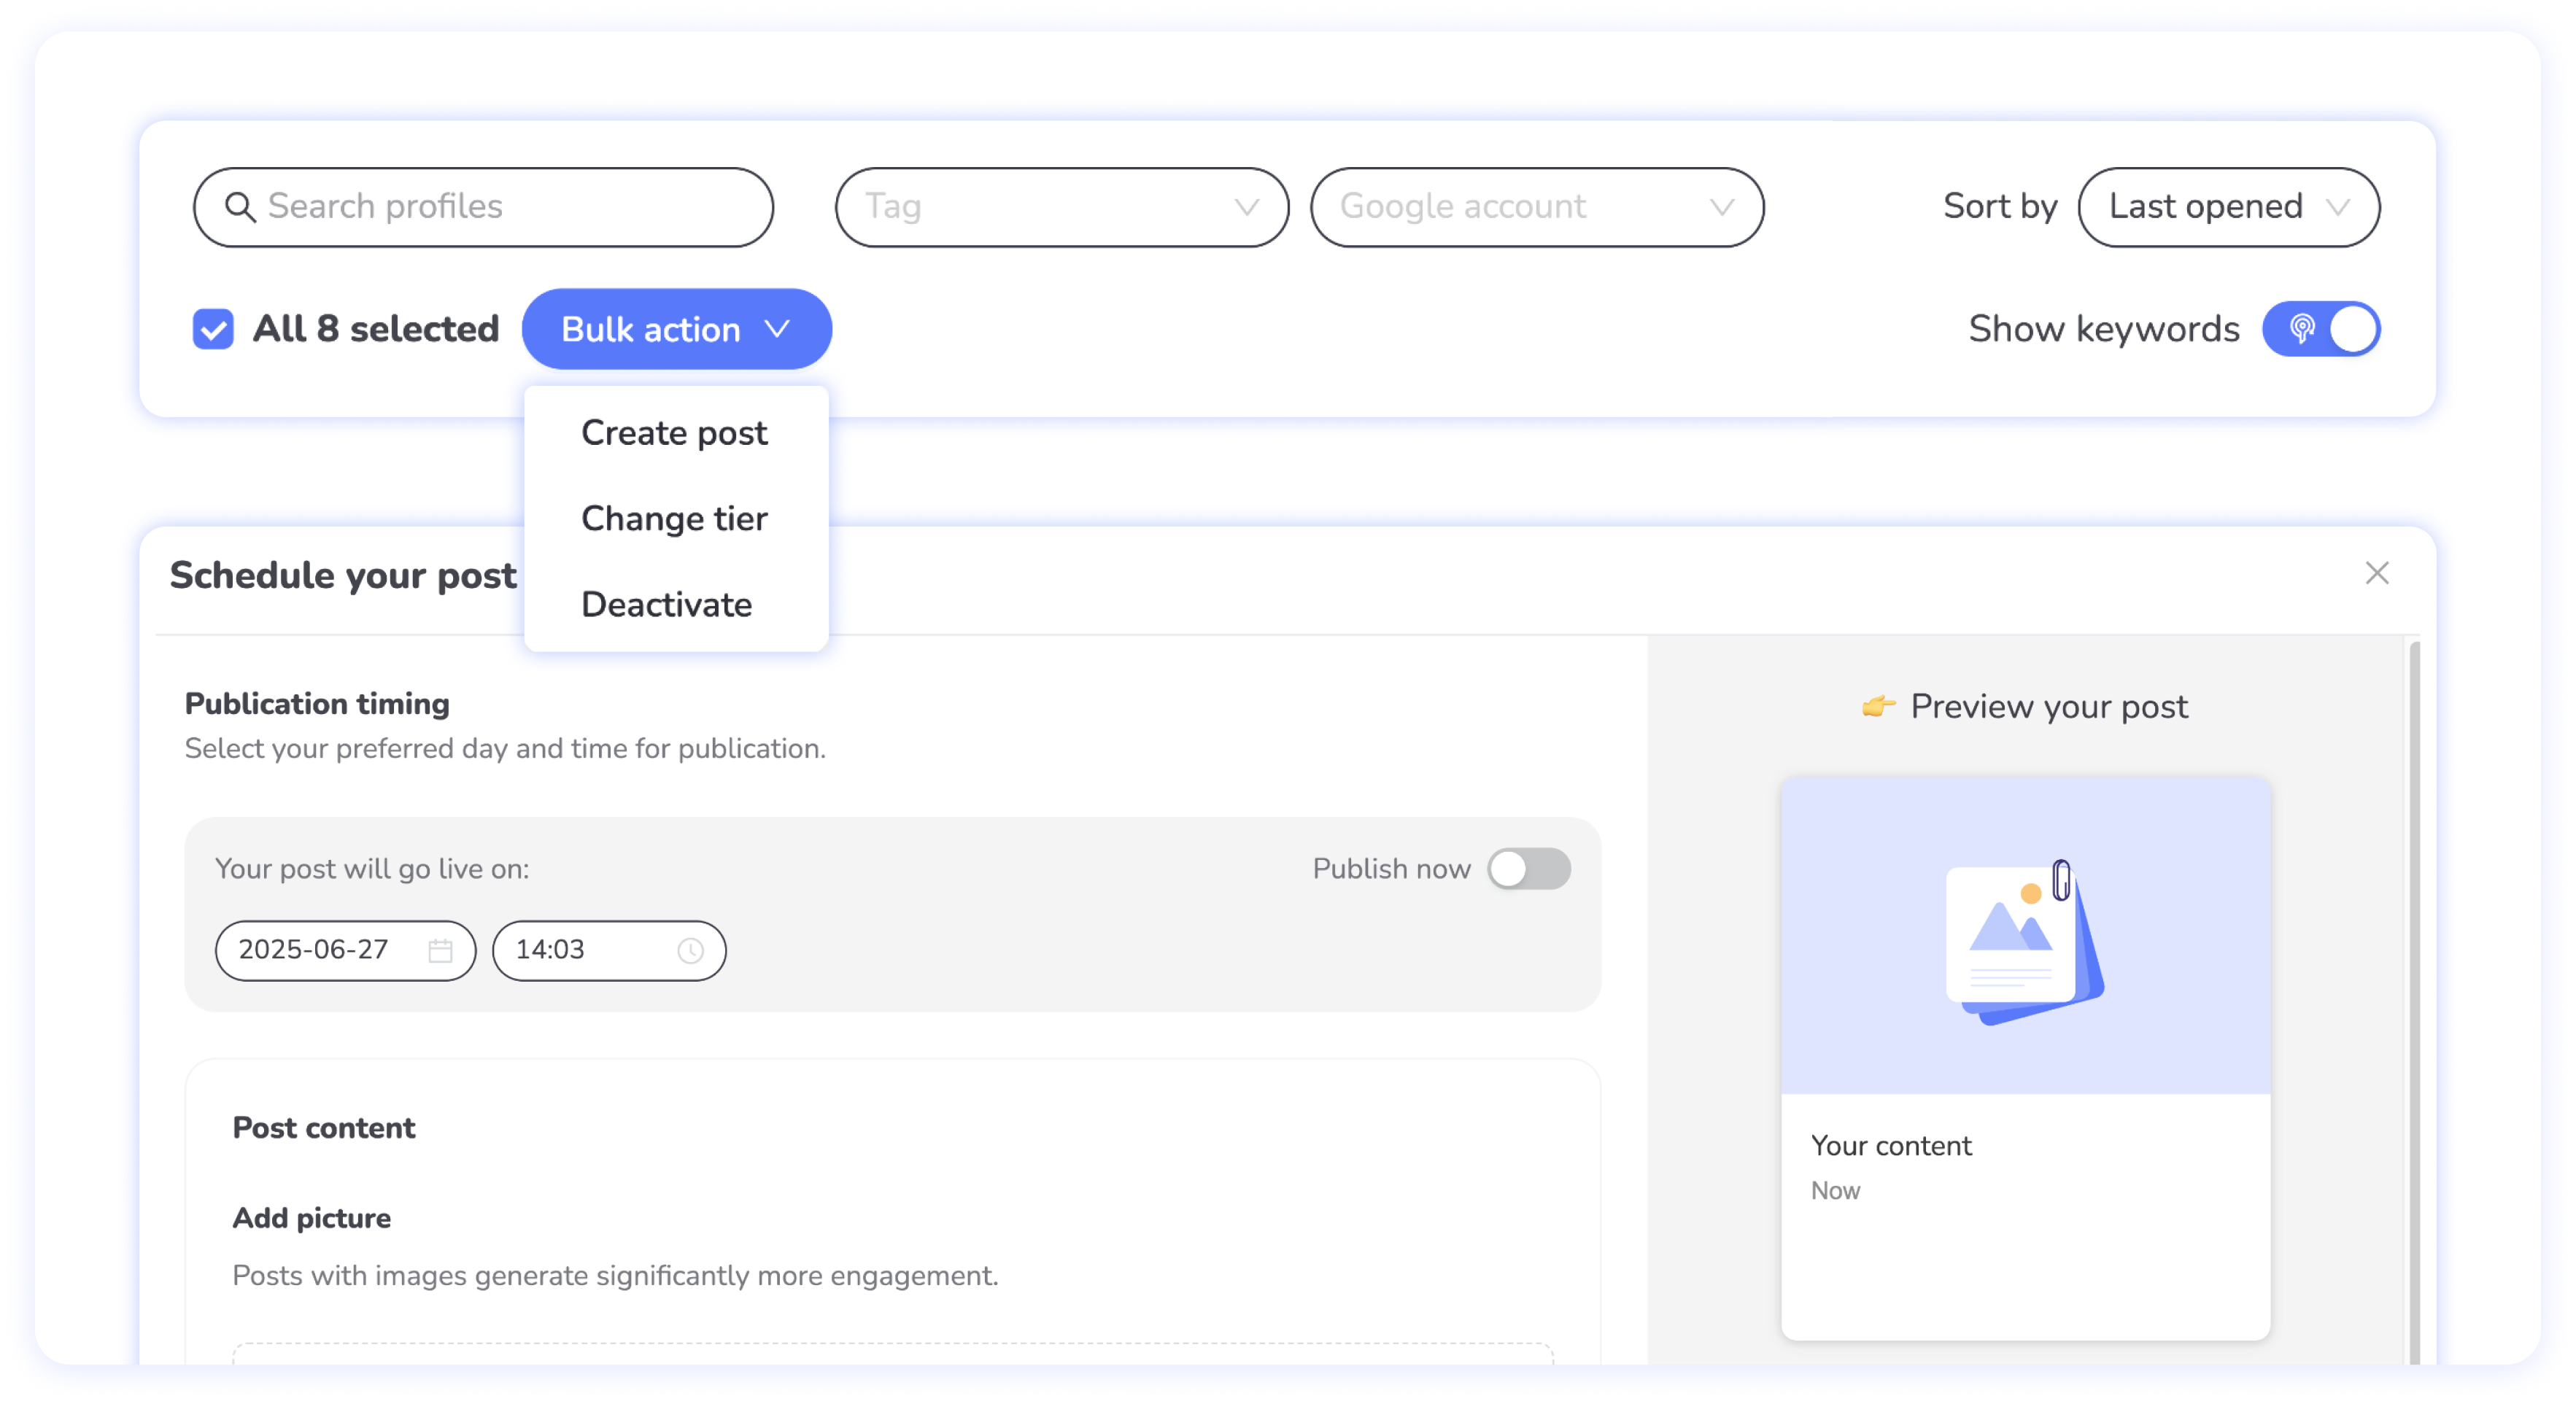Click the post preview placeholder image

[2025, 937]
